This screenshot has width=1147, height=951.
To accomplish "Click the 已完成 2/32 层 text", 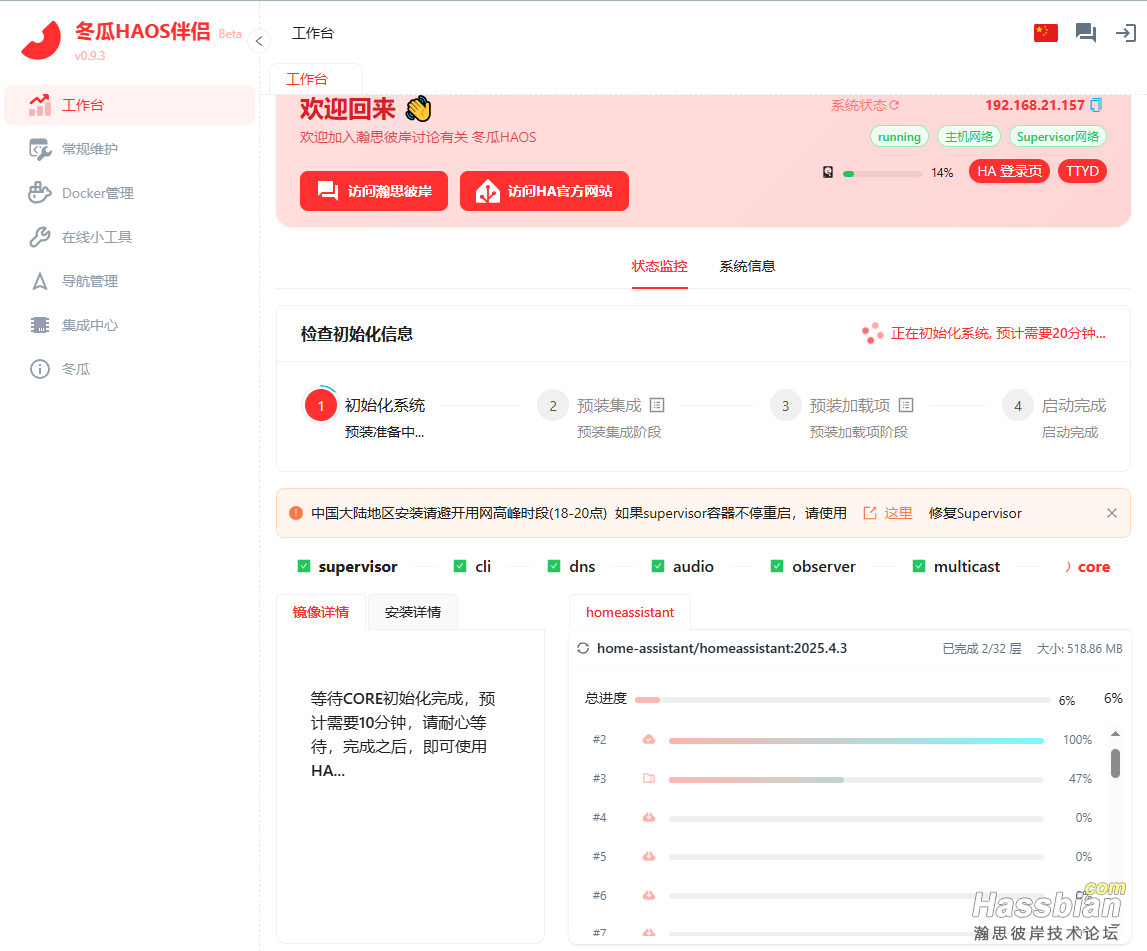I will click(982, 649).
